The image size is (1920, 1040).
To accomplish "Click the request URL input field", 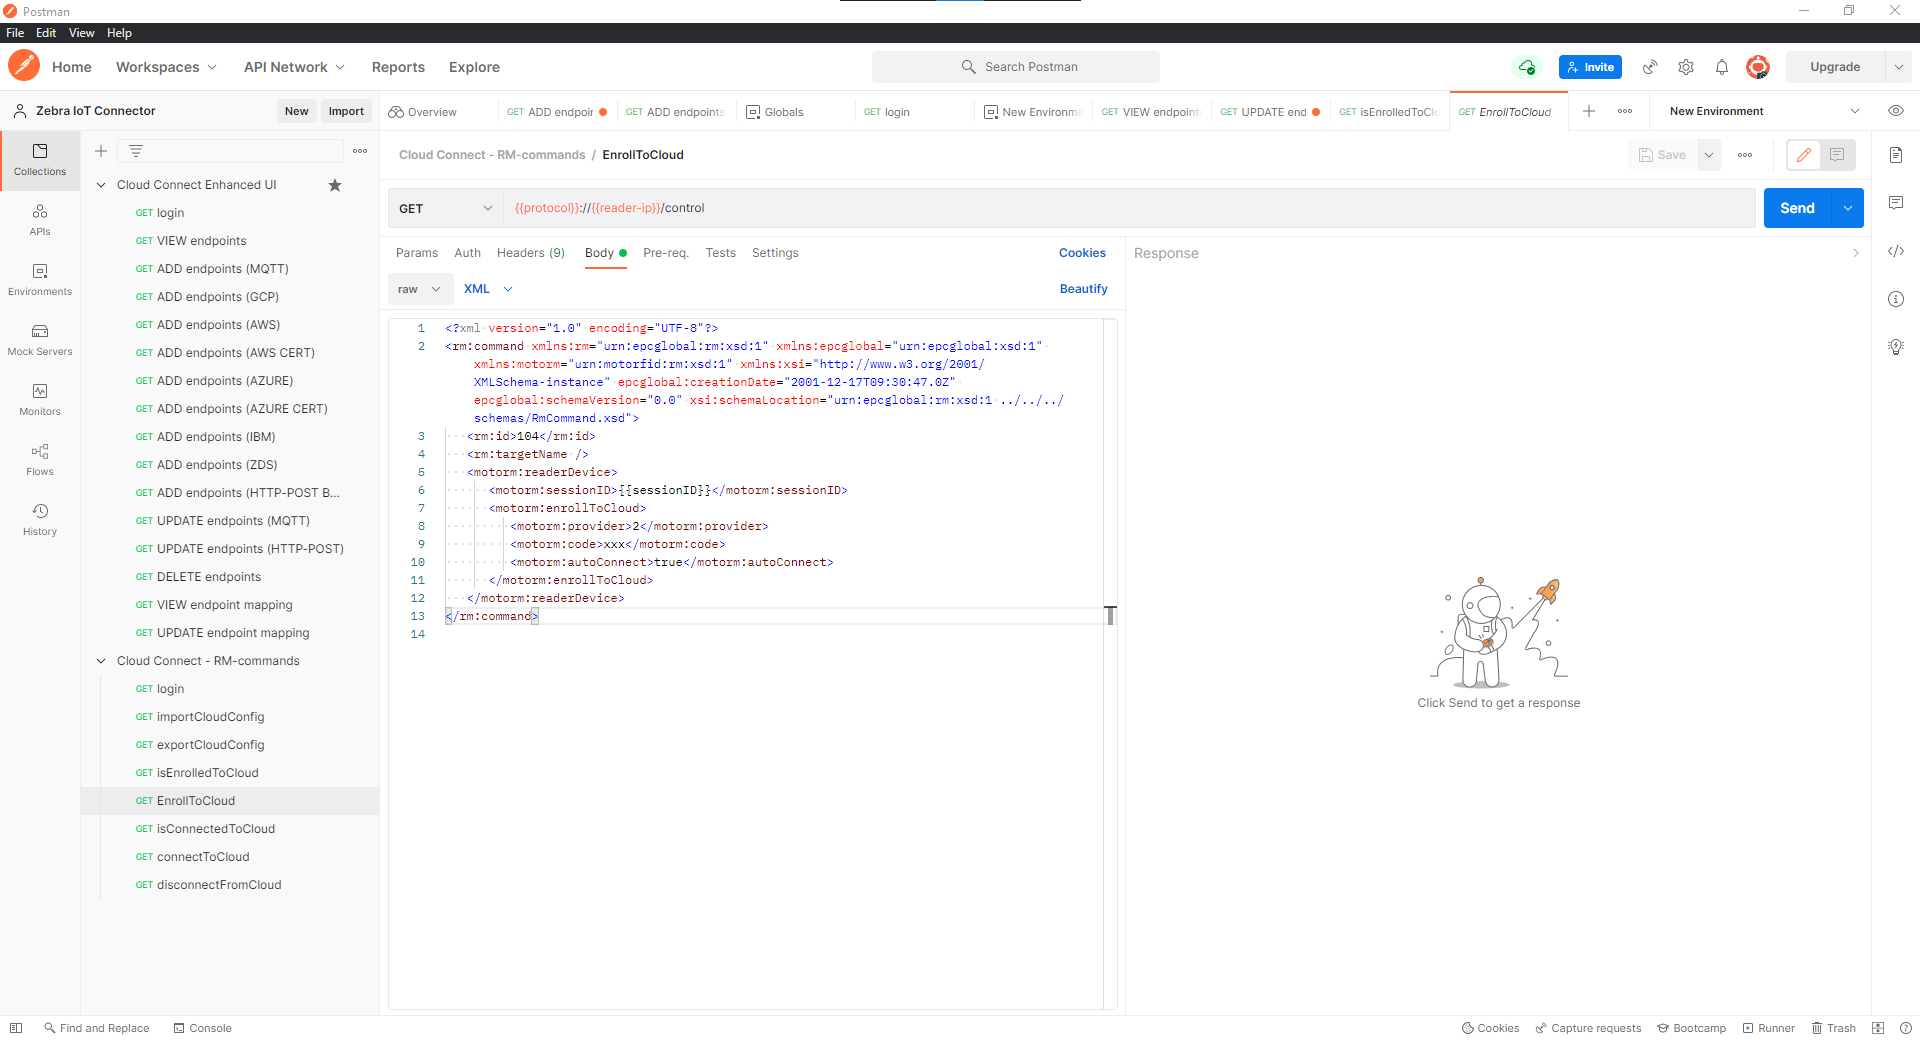I will (1129, 208).
